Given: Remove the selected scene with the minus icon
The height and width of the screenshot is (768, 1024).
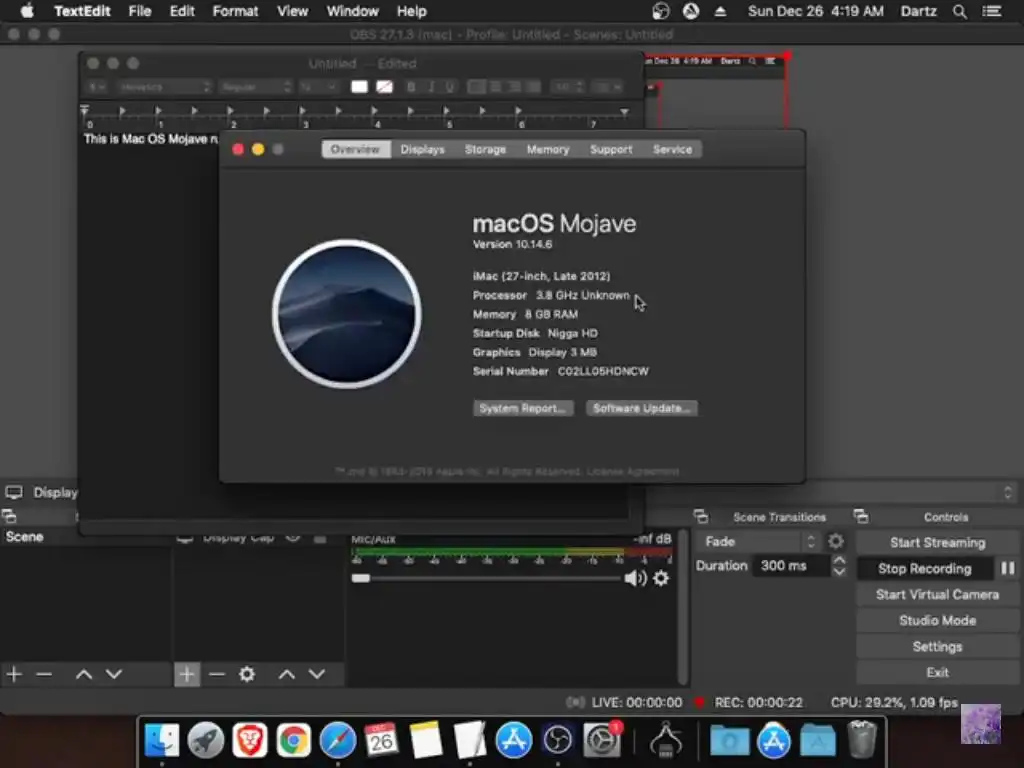Looking at the screenshot, I should click(x=44, y=674).
